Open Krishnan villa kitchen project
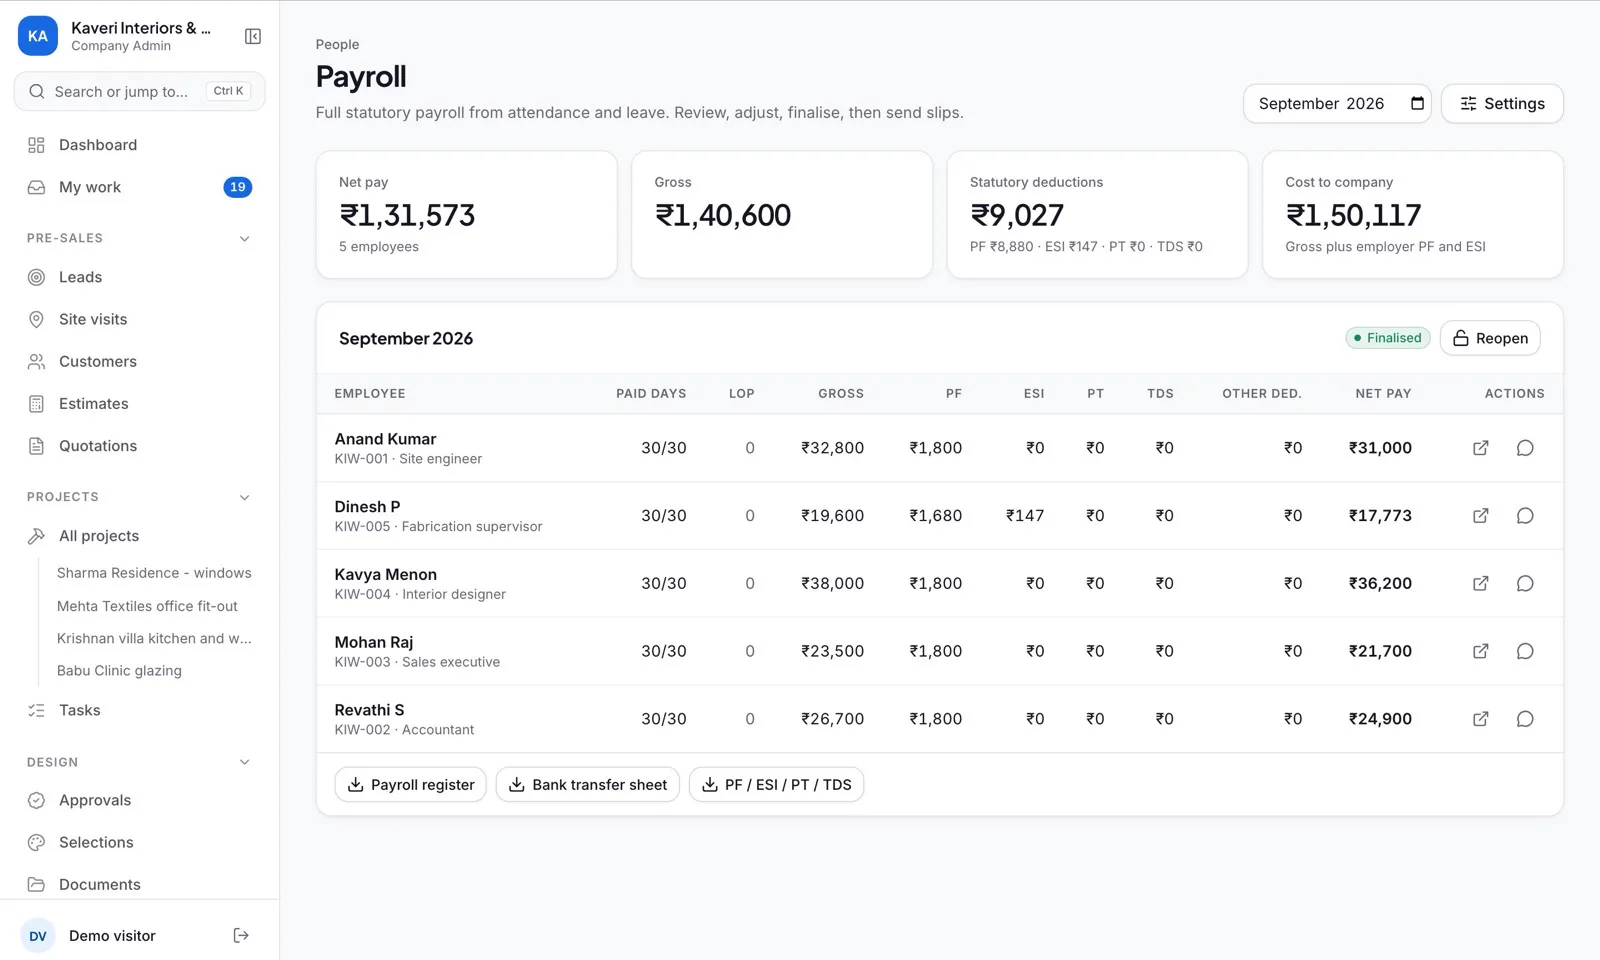The image size is (1600, 960). (154, 638)
